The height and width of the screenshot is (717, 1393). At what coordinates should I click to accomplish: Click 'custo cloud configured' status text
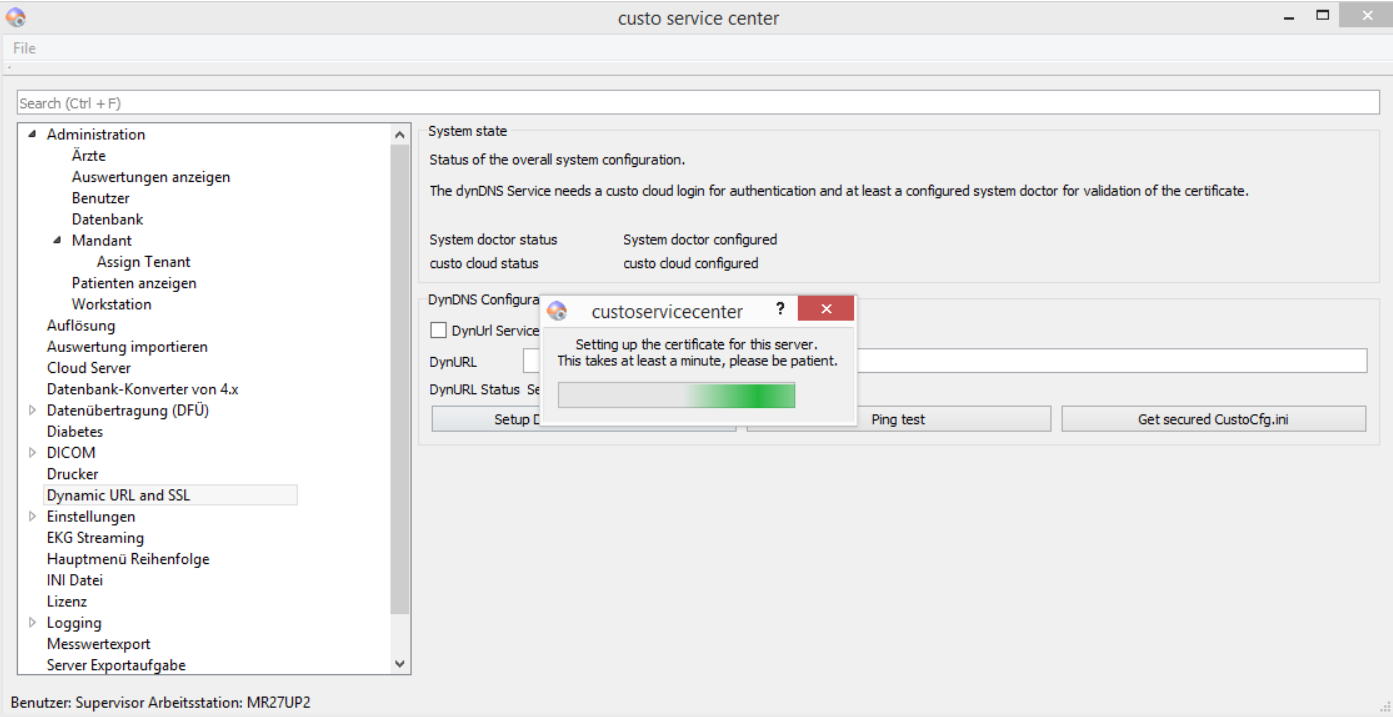(691, 264)
